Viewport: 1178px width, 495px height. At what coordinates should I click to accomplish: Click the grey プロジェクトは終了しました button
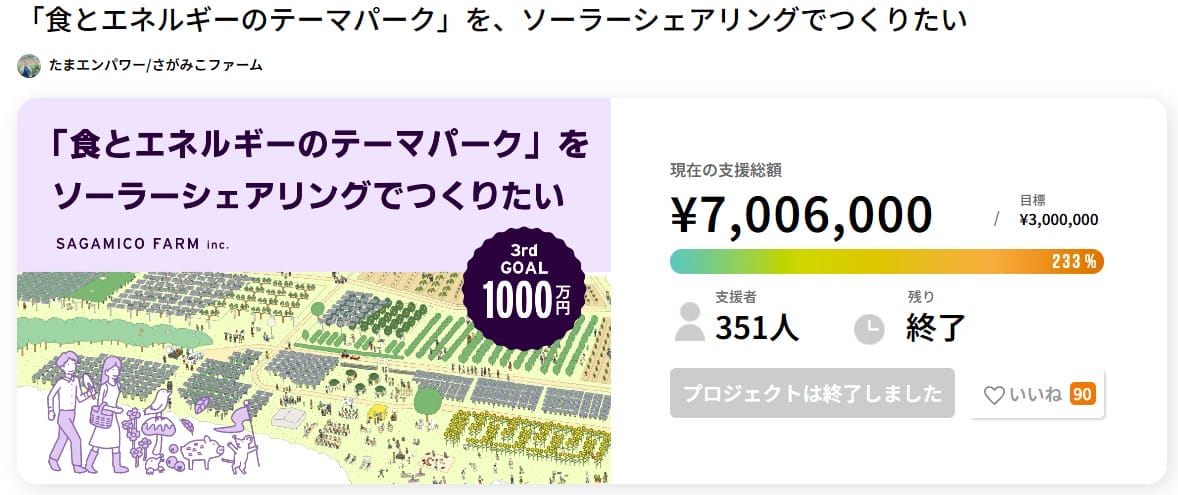(x=813, y=394)
